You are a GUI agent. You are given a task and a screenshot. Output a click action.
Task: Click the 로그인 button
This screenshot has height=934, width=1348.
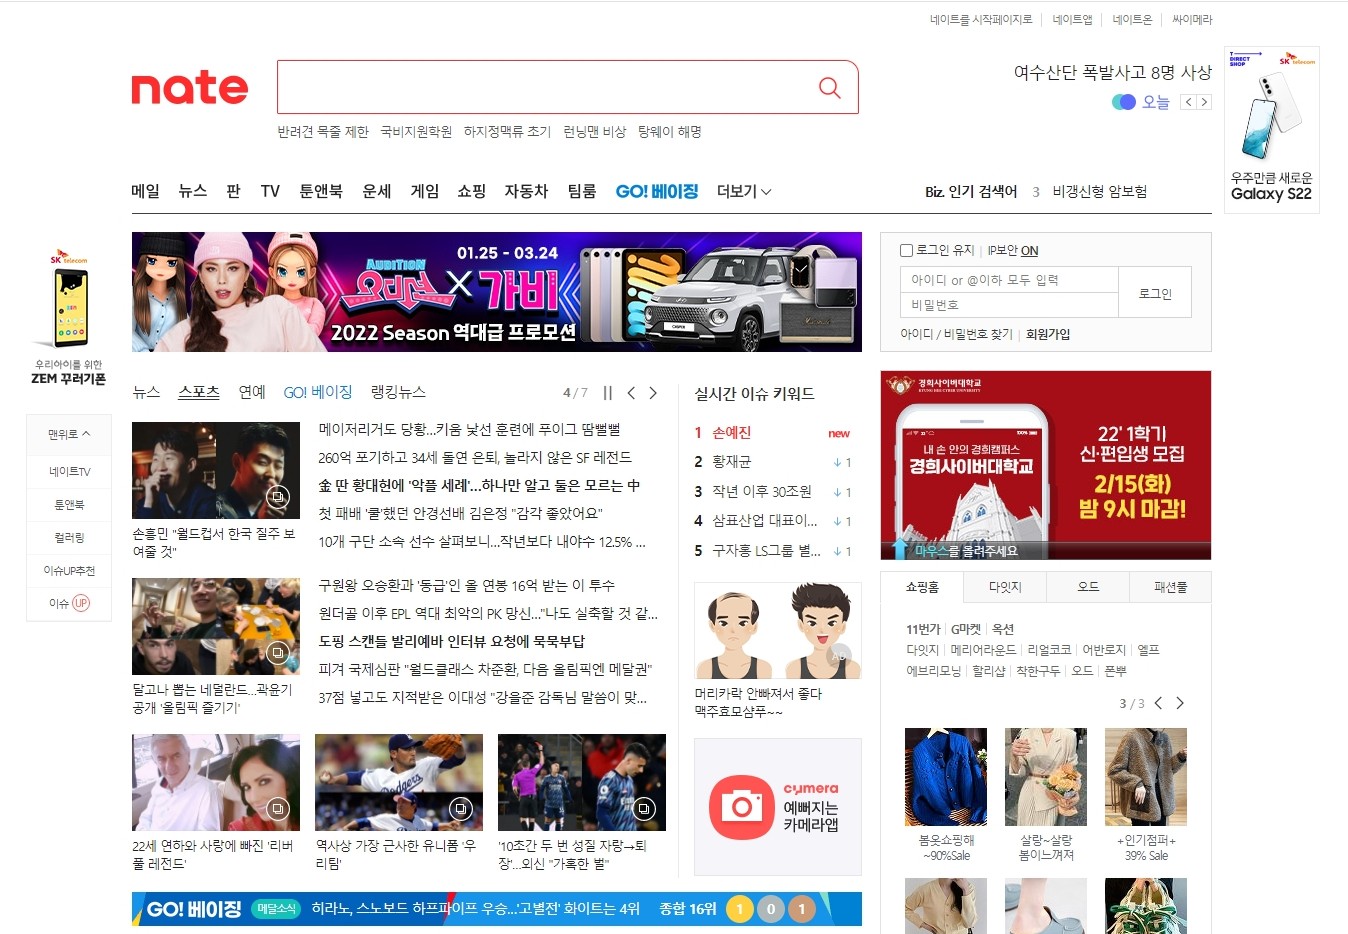pos(1154,293)
